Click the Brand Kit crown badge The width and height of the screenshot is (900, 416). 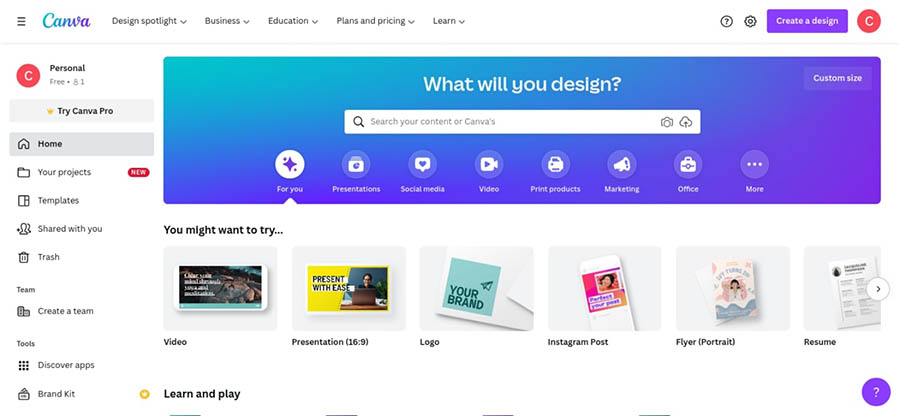tap(145, 394)
